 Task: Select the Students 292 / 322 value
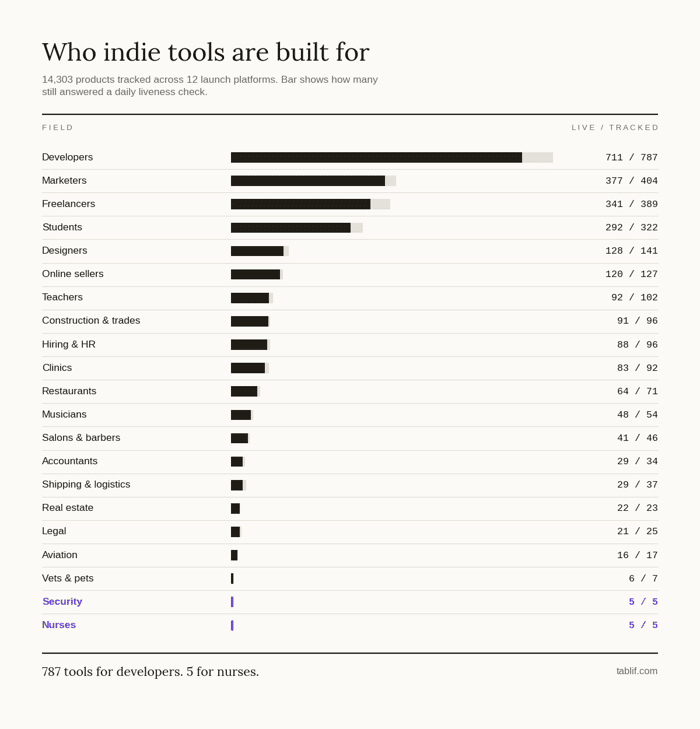coord(631,227)
